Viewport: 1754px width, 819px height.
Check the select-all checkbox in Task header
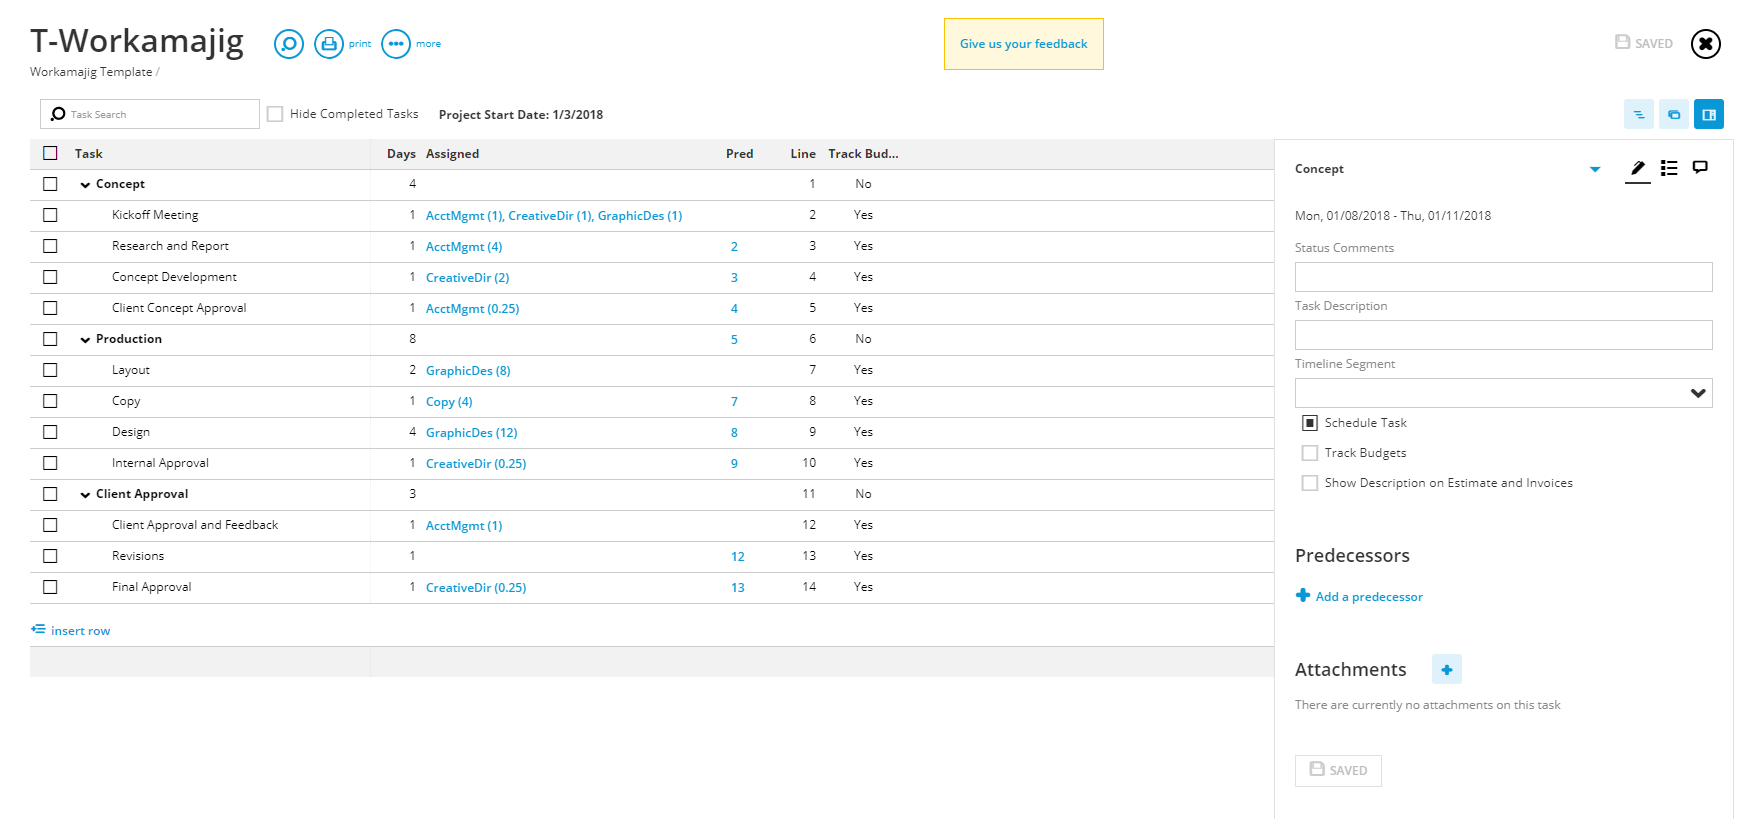[x=50, y=153]
